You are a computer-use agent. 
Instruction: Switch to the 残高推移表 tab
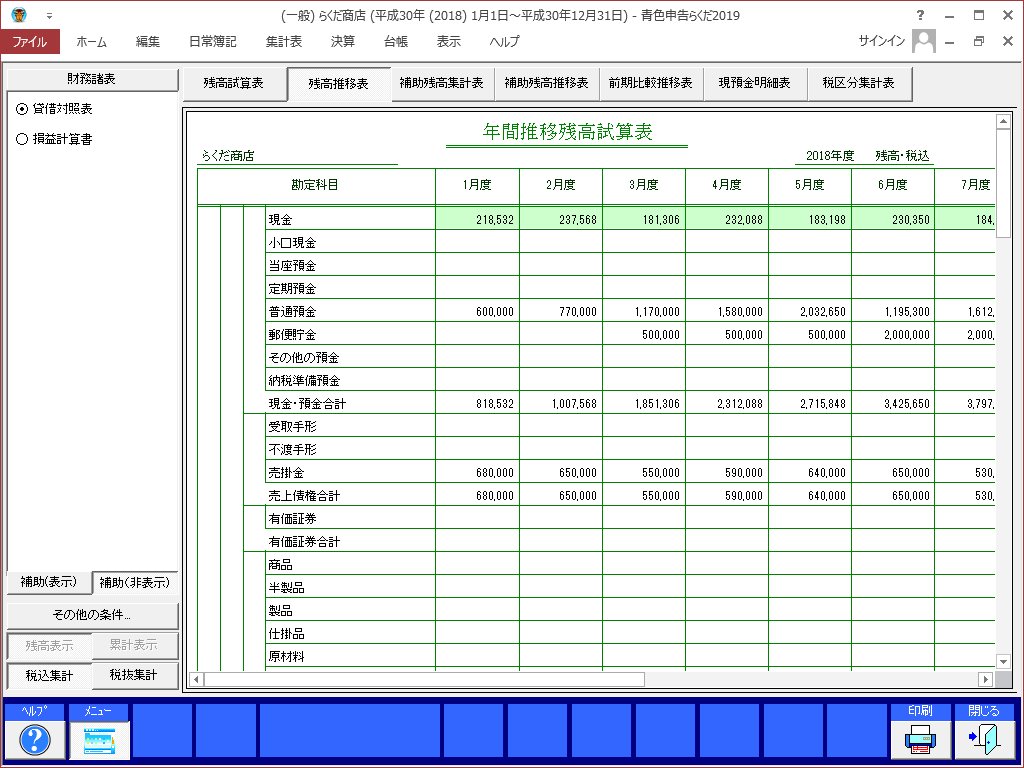338,84
